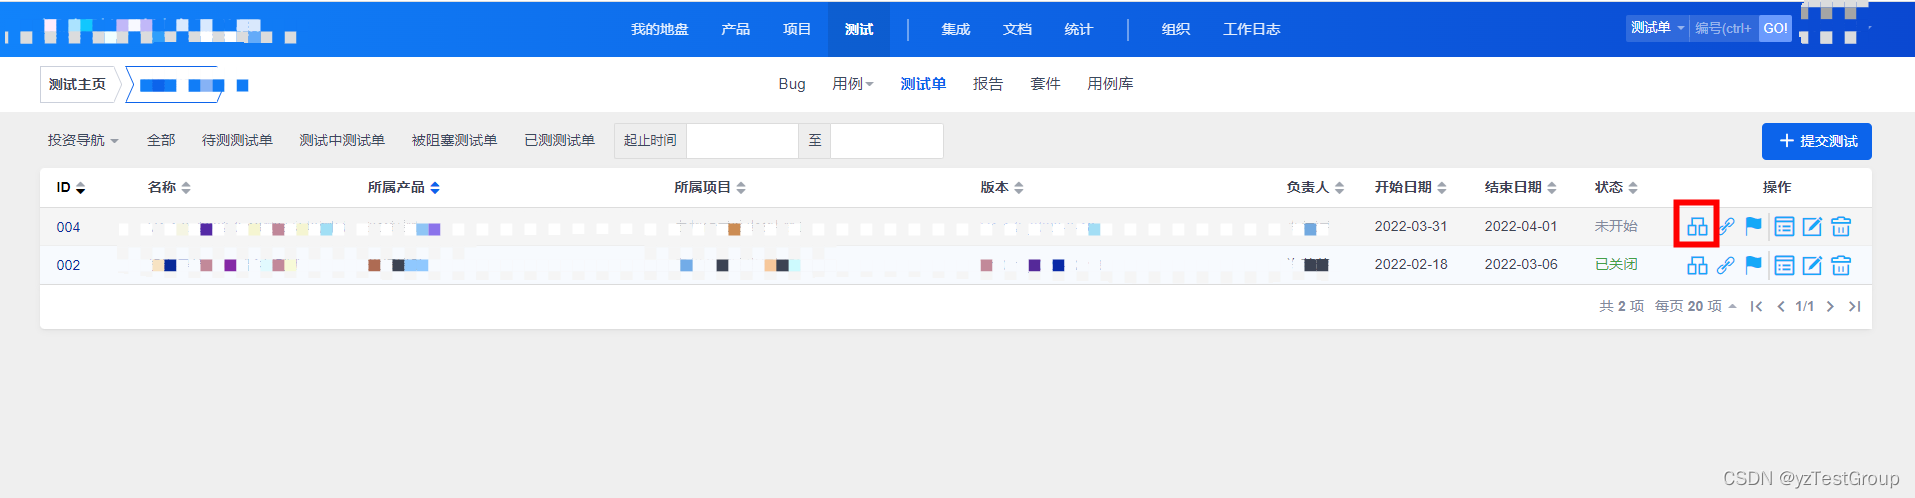This screenshot has width=1915, height=498.
Task: Open 集成 in the top menu
Action: pyautogui.click(x=956, y=29)
